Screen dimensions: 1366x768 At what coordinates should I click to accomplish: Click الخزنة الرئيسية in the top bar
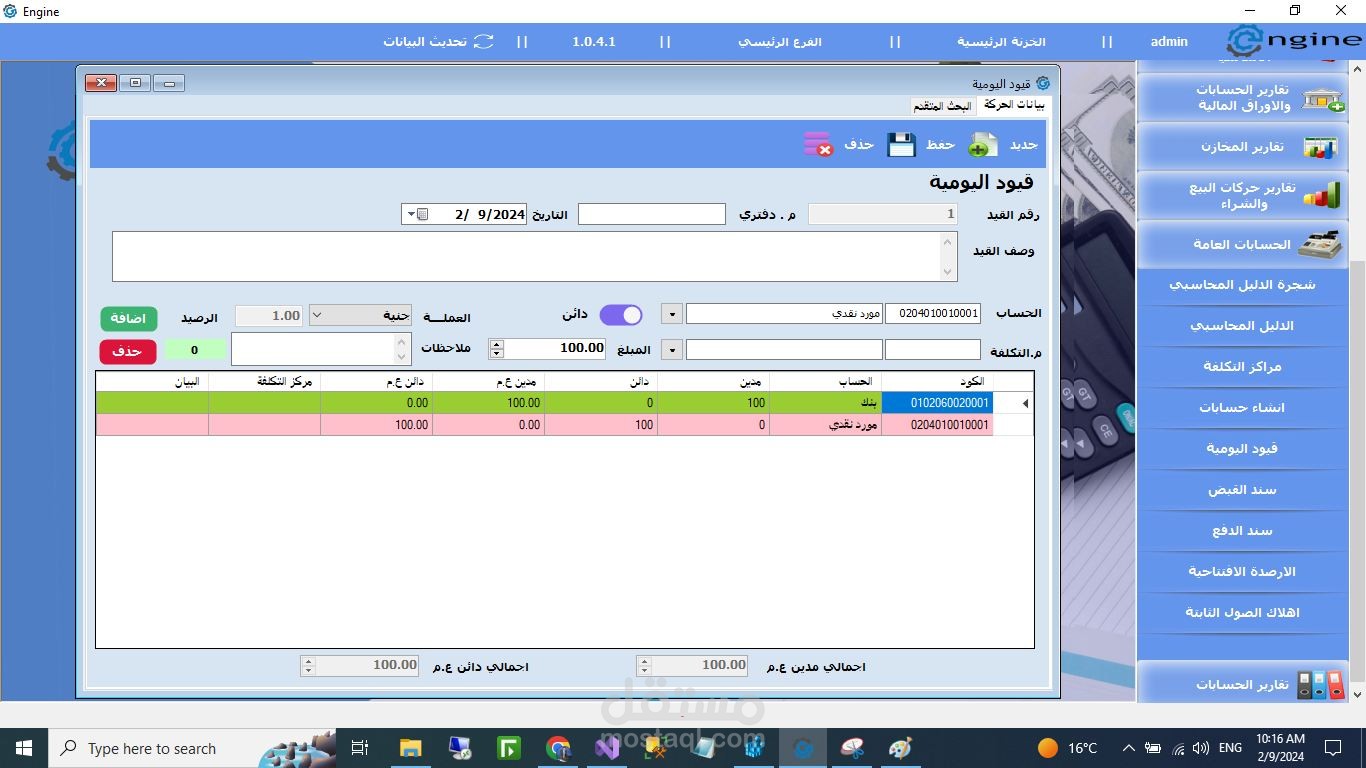(1001, 42)
